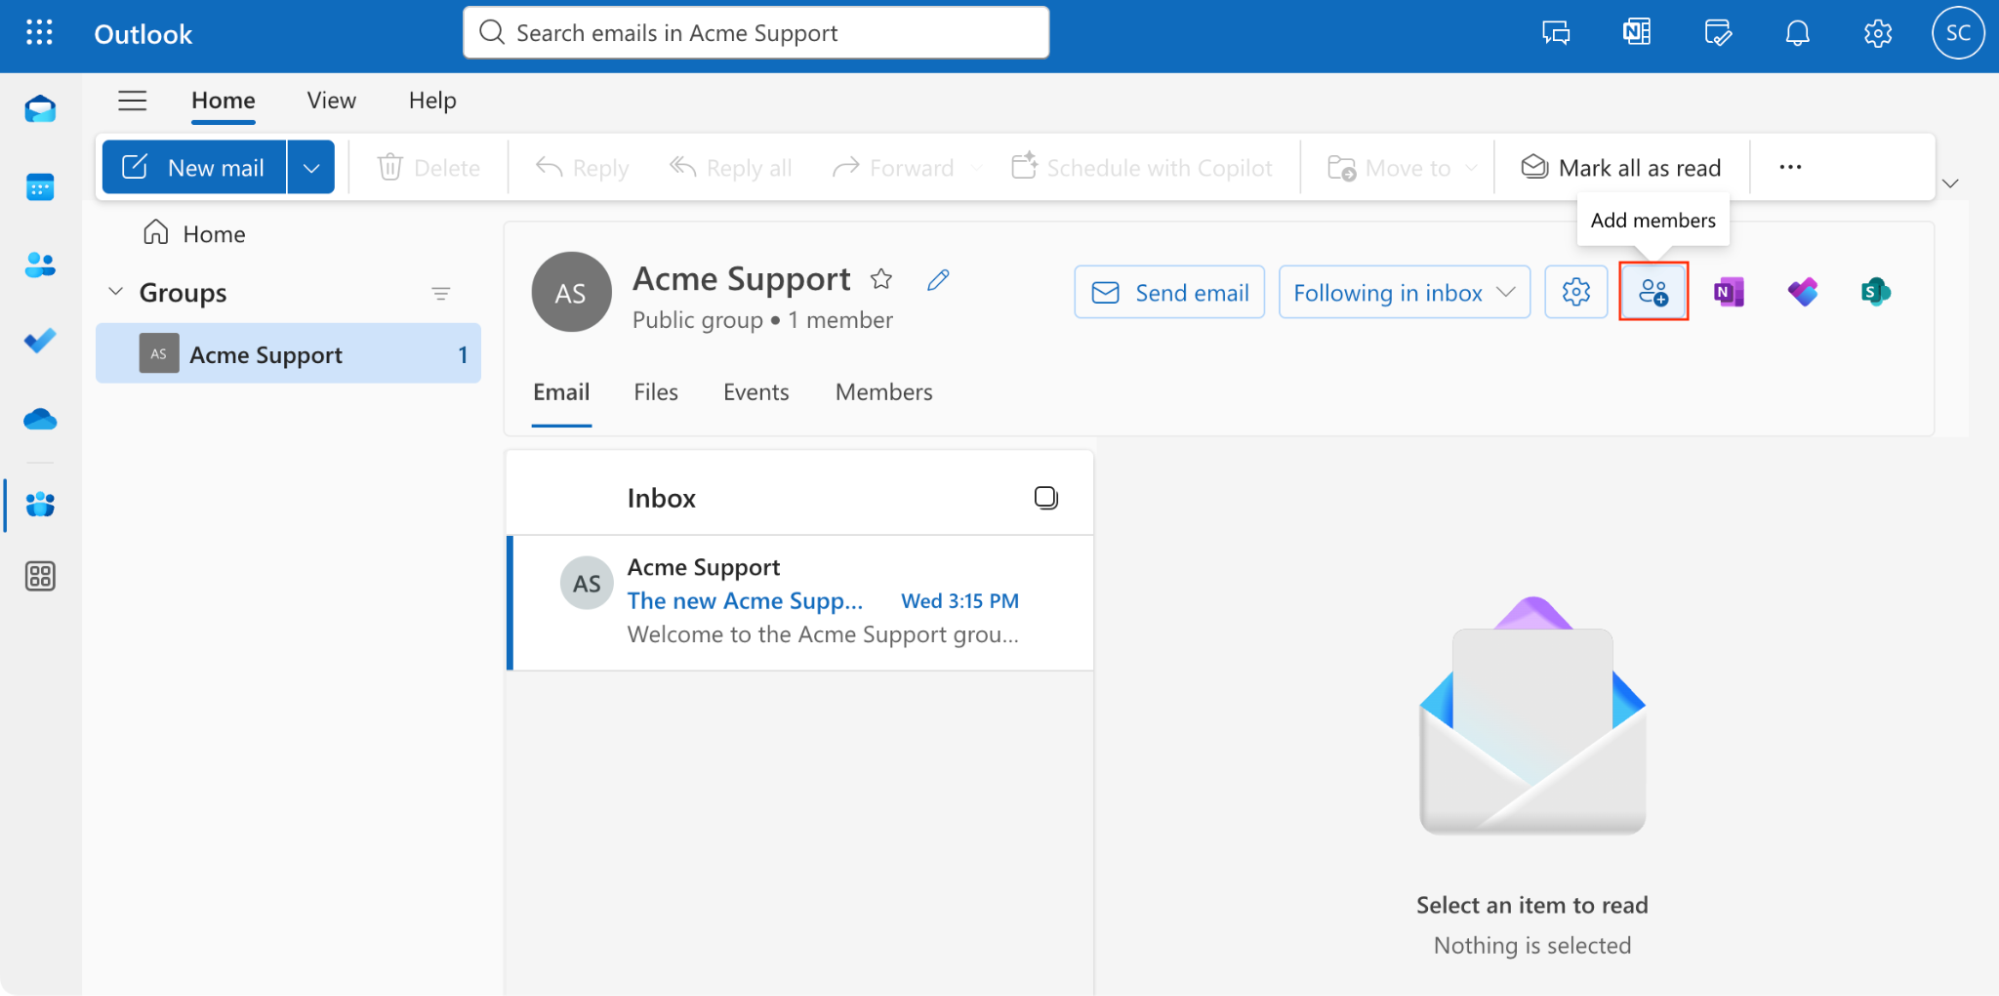
Task: Expand the New mail dropdown arrow
Action: (x=311, y=167)
